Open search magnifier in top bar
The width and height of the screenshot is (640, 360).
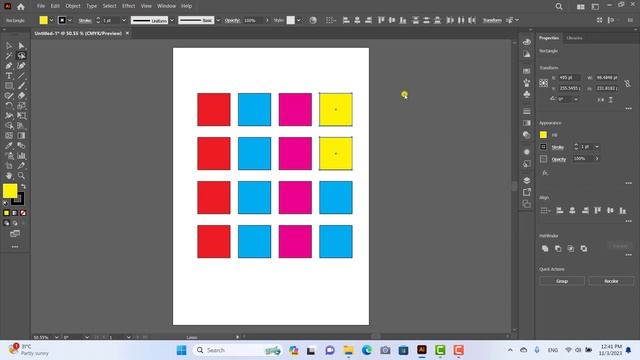tap(559, 7)
